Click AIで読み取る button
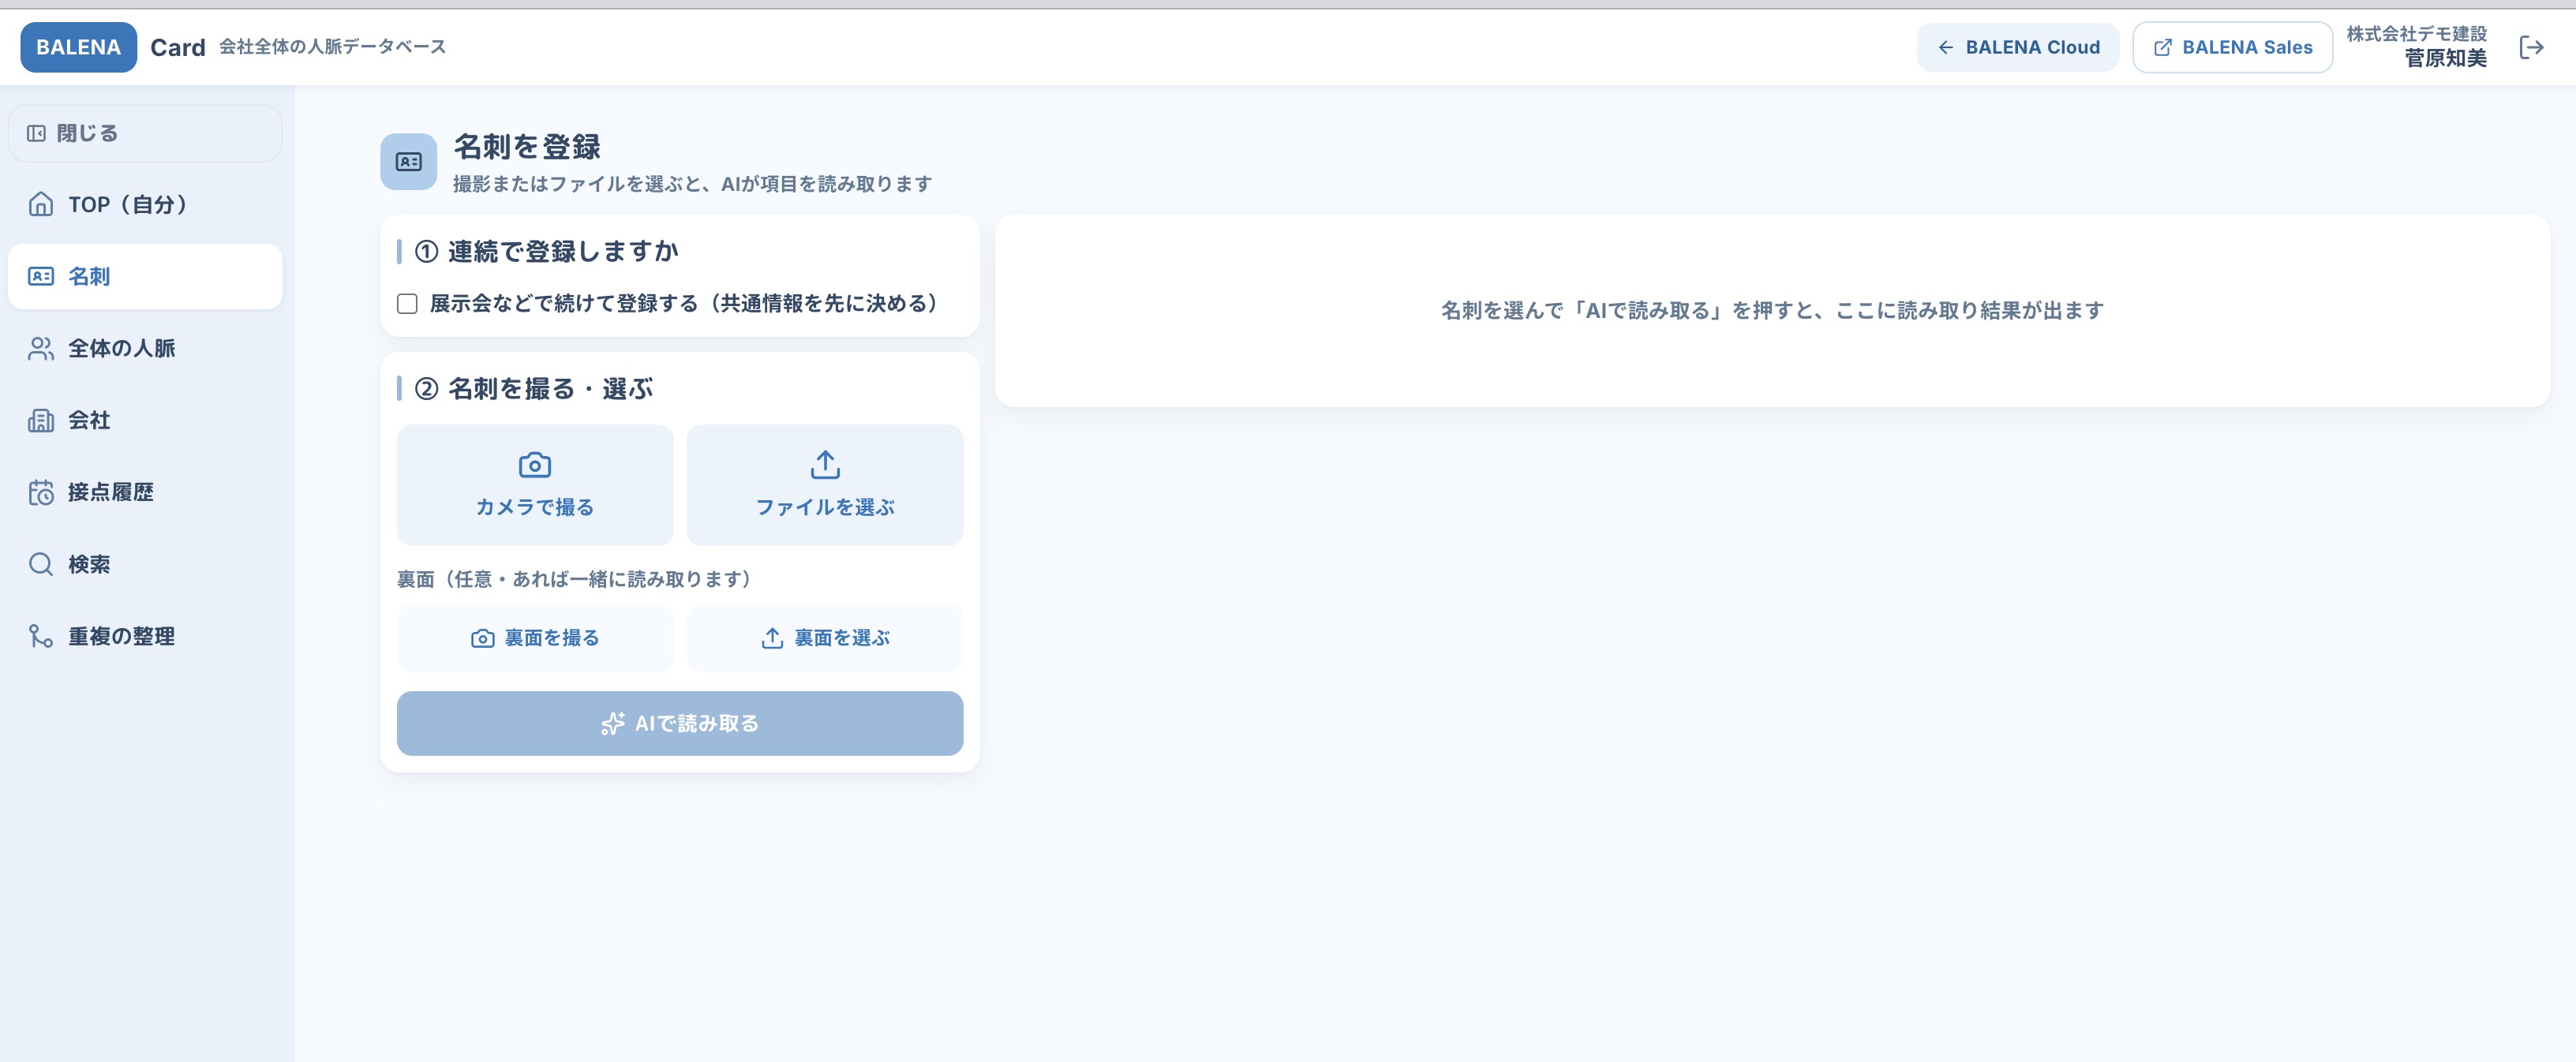 [x=680, y=723]
